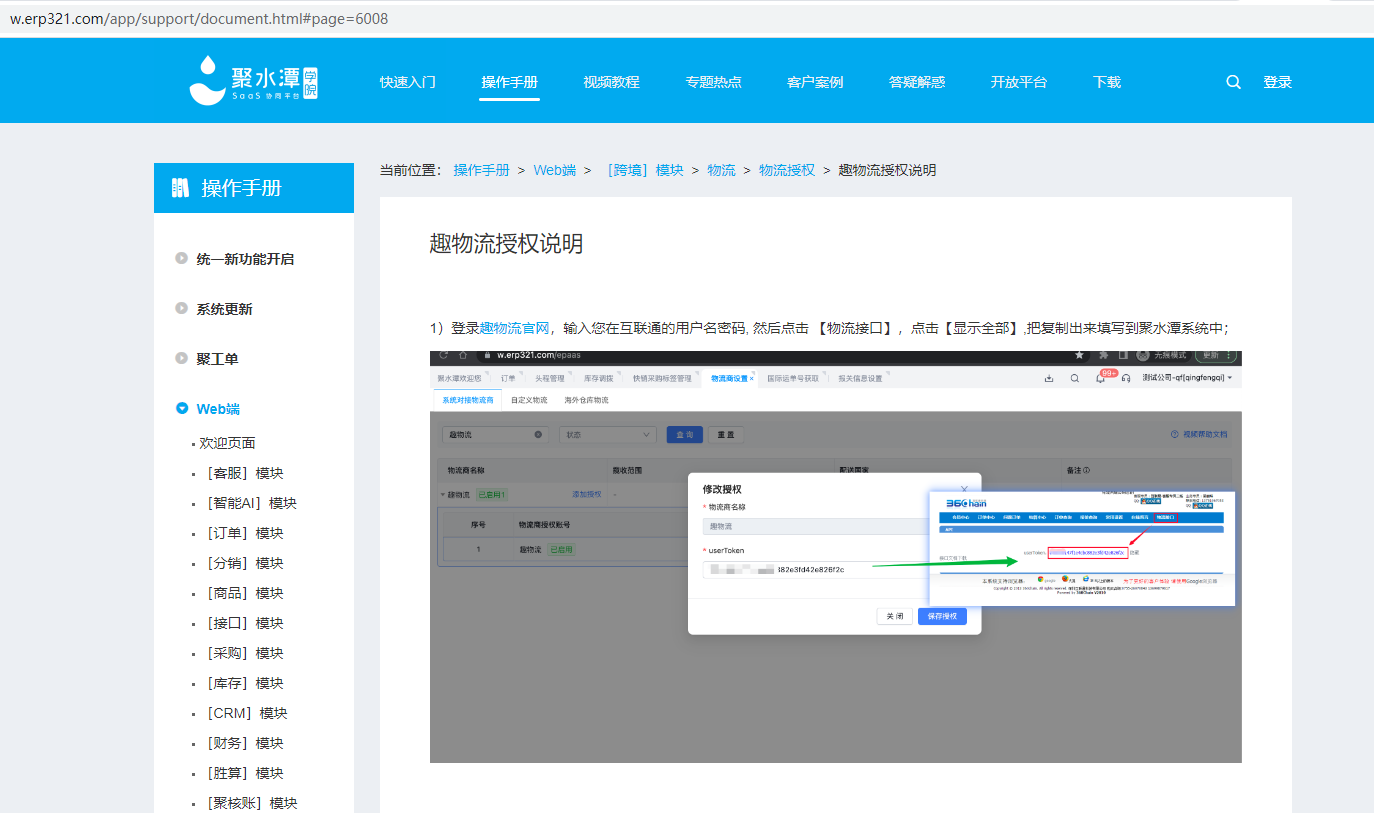Go to 专题热点 in top navigation
This screenshot has width=1374, height=813.
[713, 82]
